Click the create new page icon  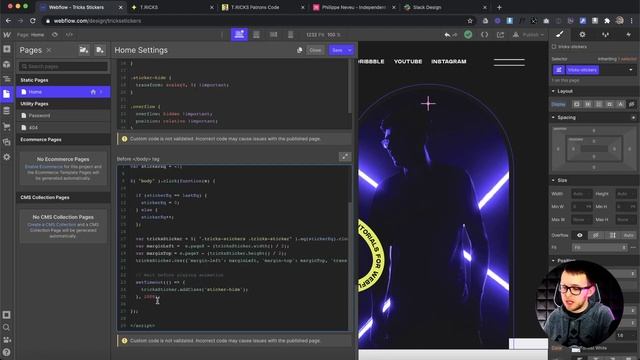coord(100,50)
